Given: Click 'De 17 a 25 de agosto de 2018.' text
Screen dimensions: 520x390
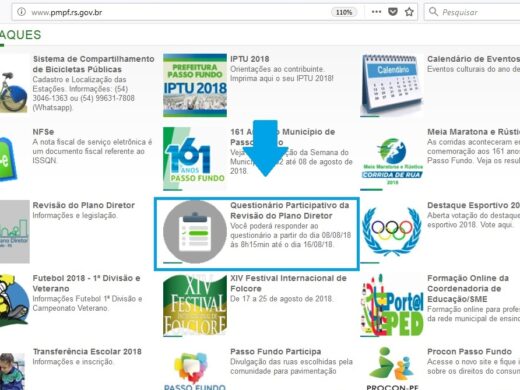Looking at the screenshot, I should coord(281,299).
